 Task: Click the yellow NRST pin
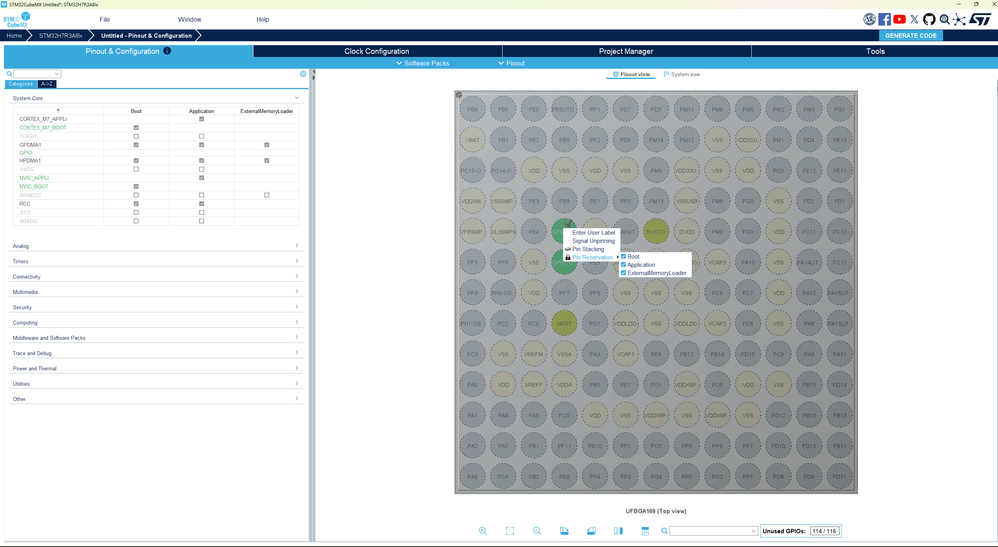tap(564, 323)
